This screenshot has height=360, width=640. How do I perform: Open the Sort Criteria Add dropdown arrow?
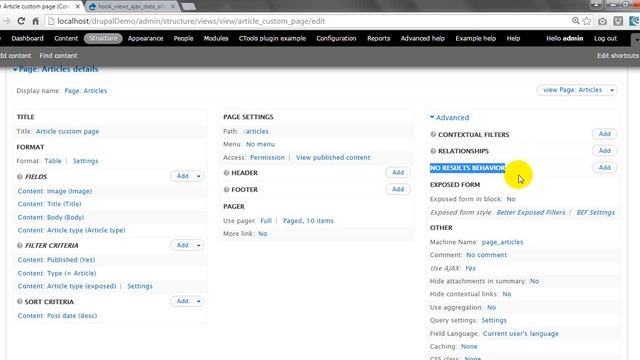tap(199, 301)
